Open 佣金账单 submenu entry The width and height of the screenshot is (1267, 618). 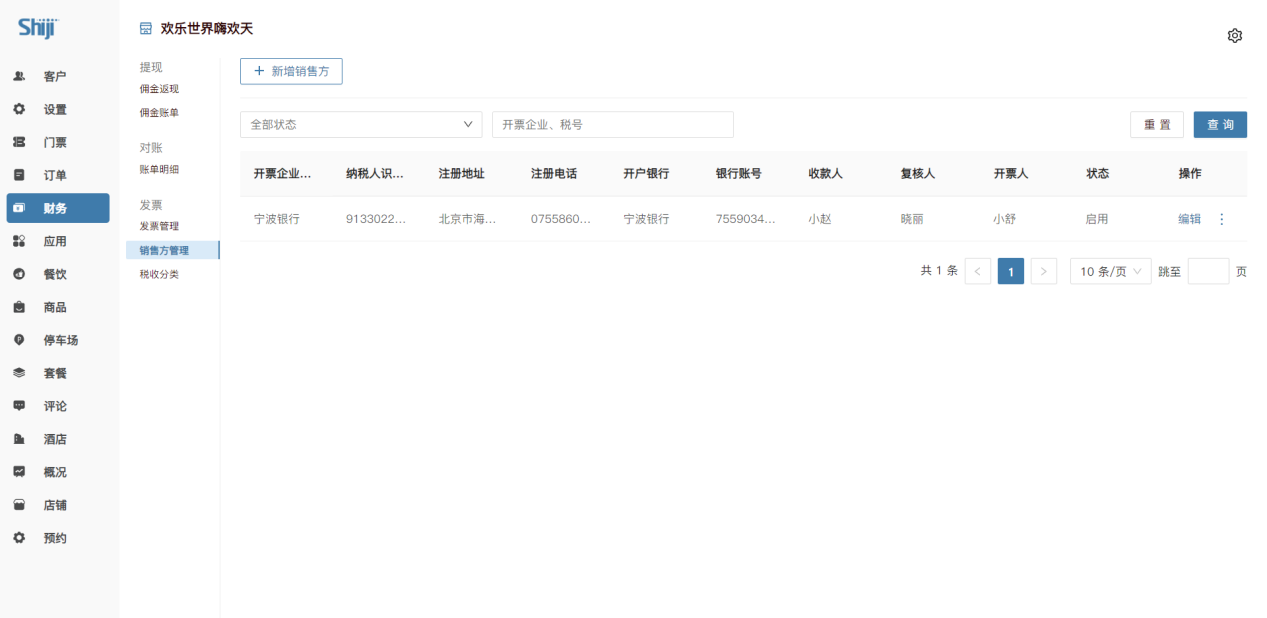pyautogui.click(x=159, y=113)
